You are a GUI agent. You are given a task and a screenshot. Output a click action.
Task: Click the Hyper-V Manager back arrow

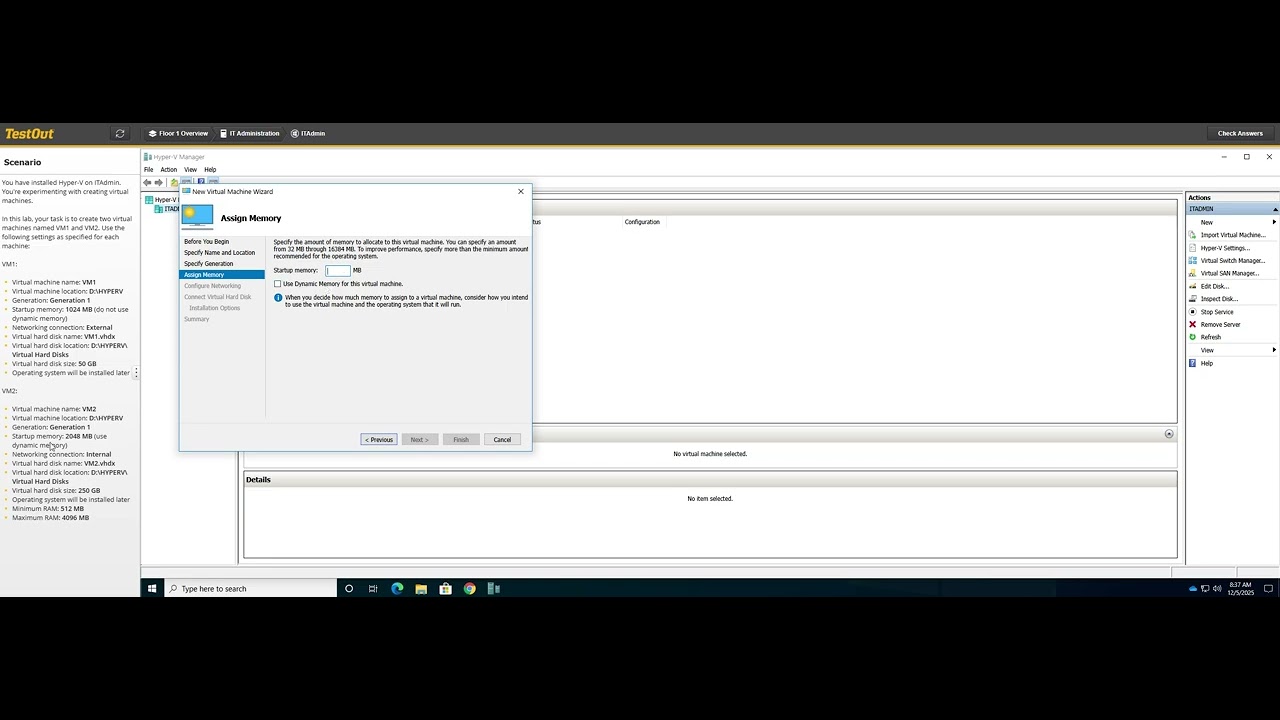point(147,182)
